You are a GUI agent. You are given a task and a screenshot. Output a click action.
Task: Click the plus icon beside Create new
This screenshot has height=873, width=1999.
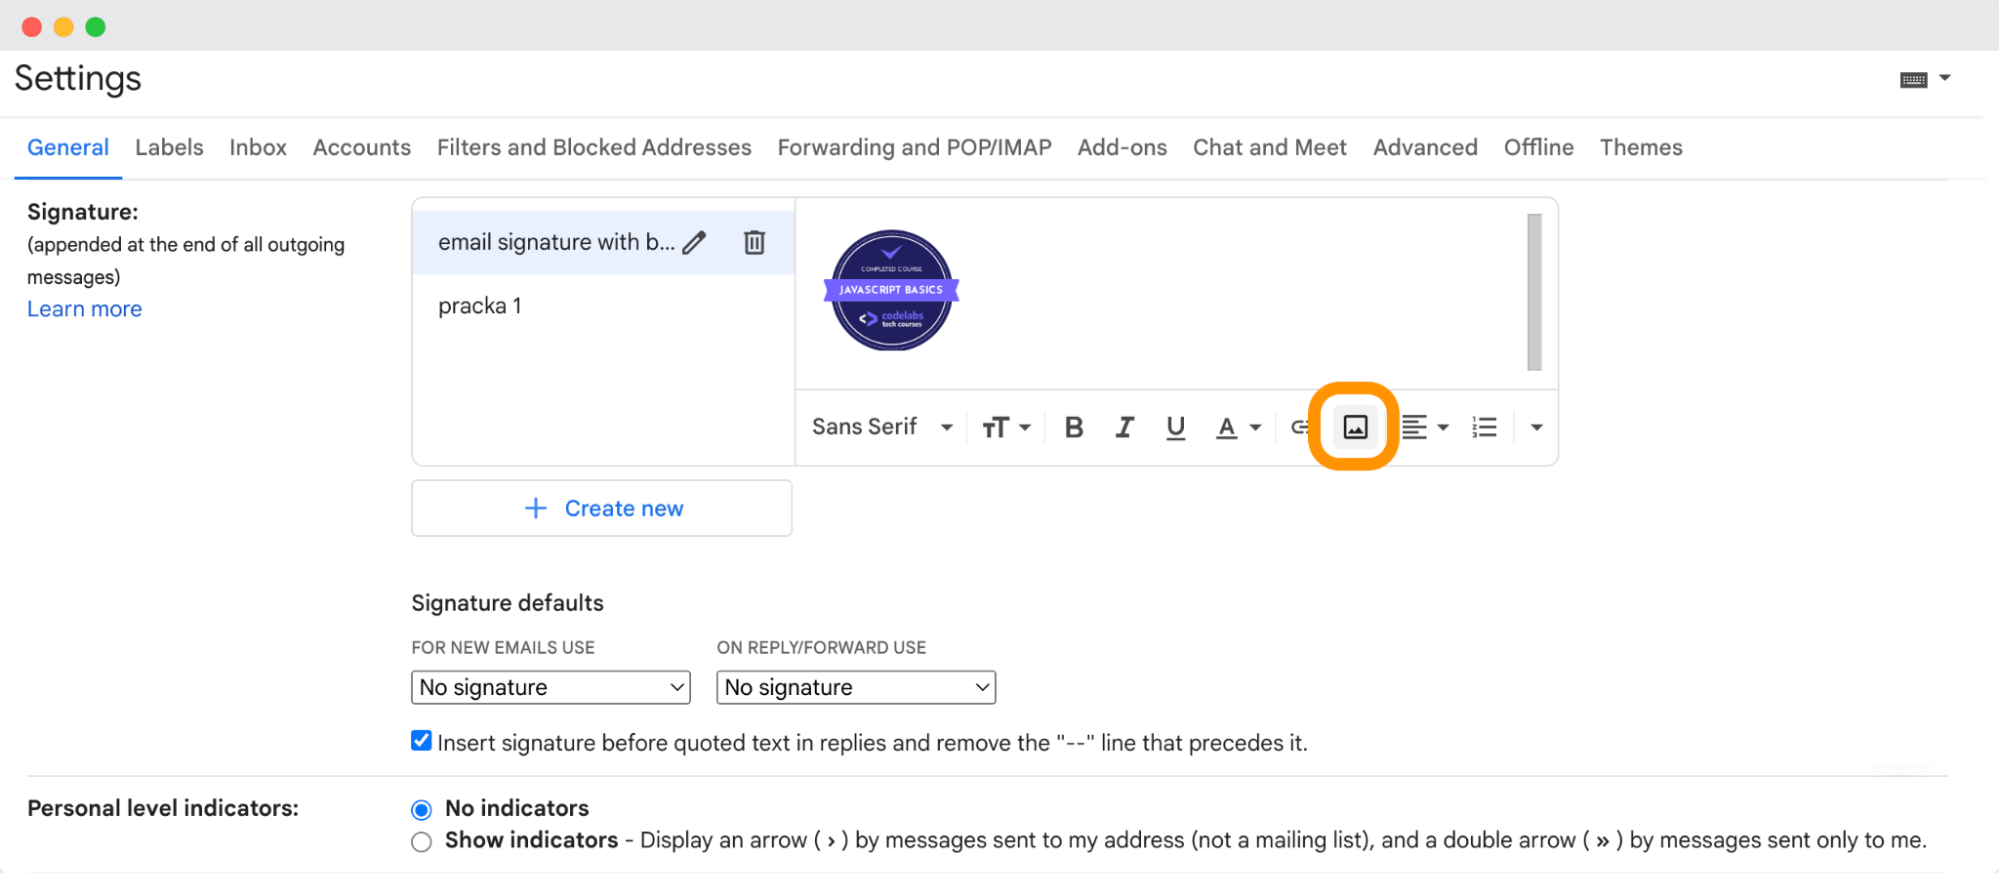(x=536, y=508)
